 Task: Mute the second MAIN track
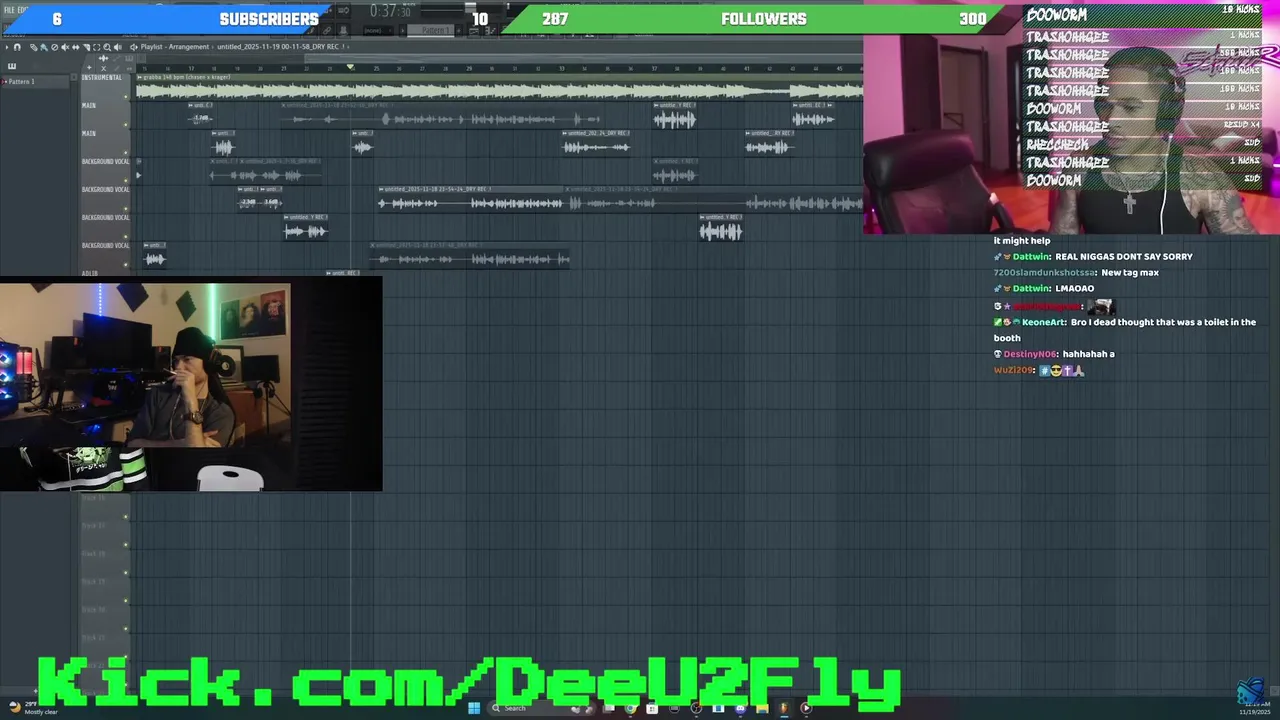[x=126, y=152]
